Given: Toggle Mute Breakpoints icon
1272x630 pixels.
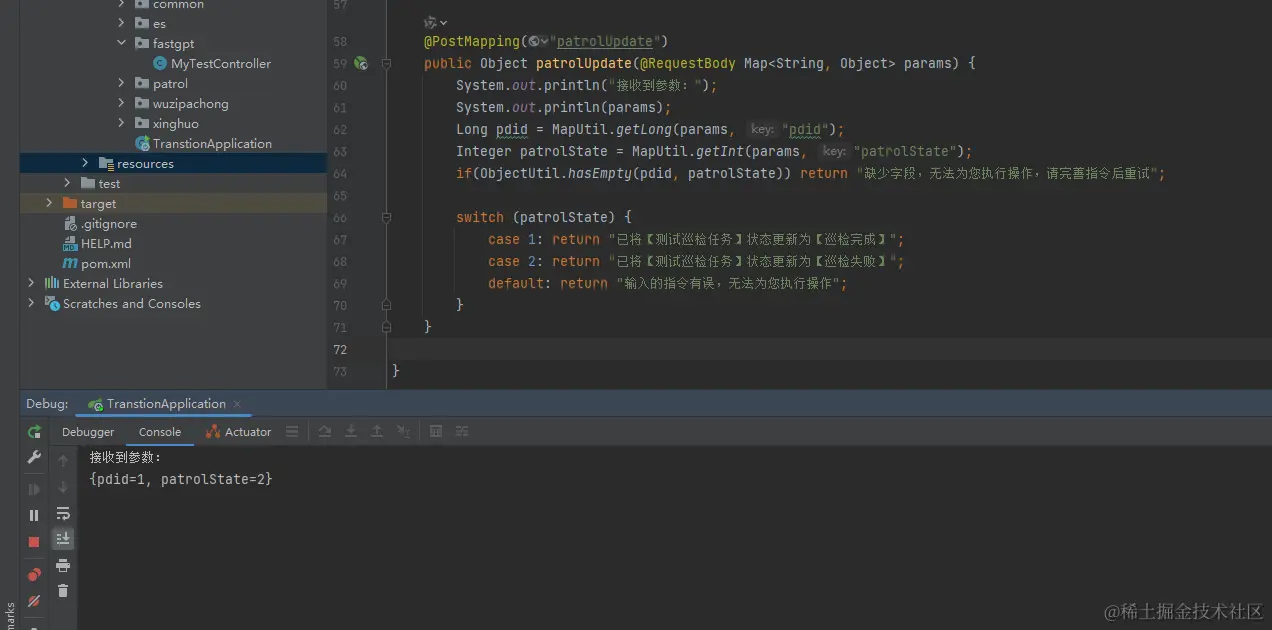Looking at the screenshot, I should pyautogui.click(x=34, y=601).
